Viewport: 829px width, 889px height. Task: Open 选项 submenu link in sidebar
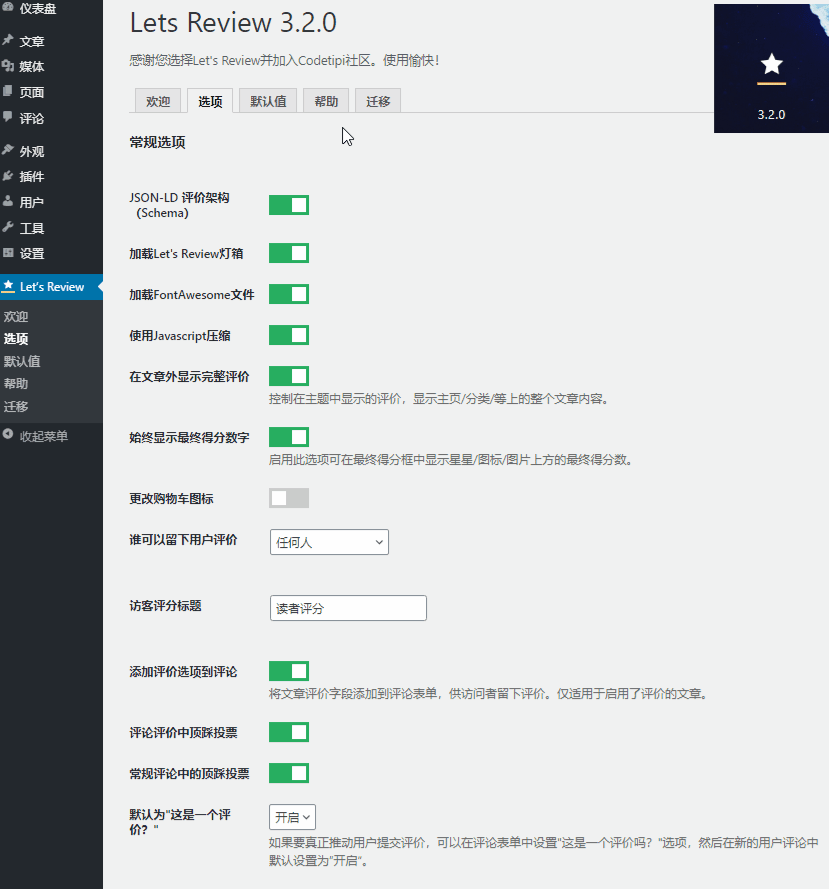16,338
